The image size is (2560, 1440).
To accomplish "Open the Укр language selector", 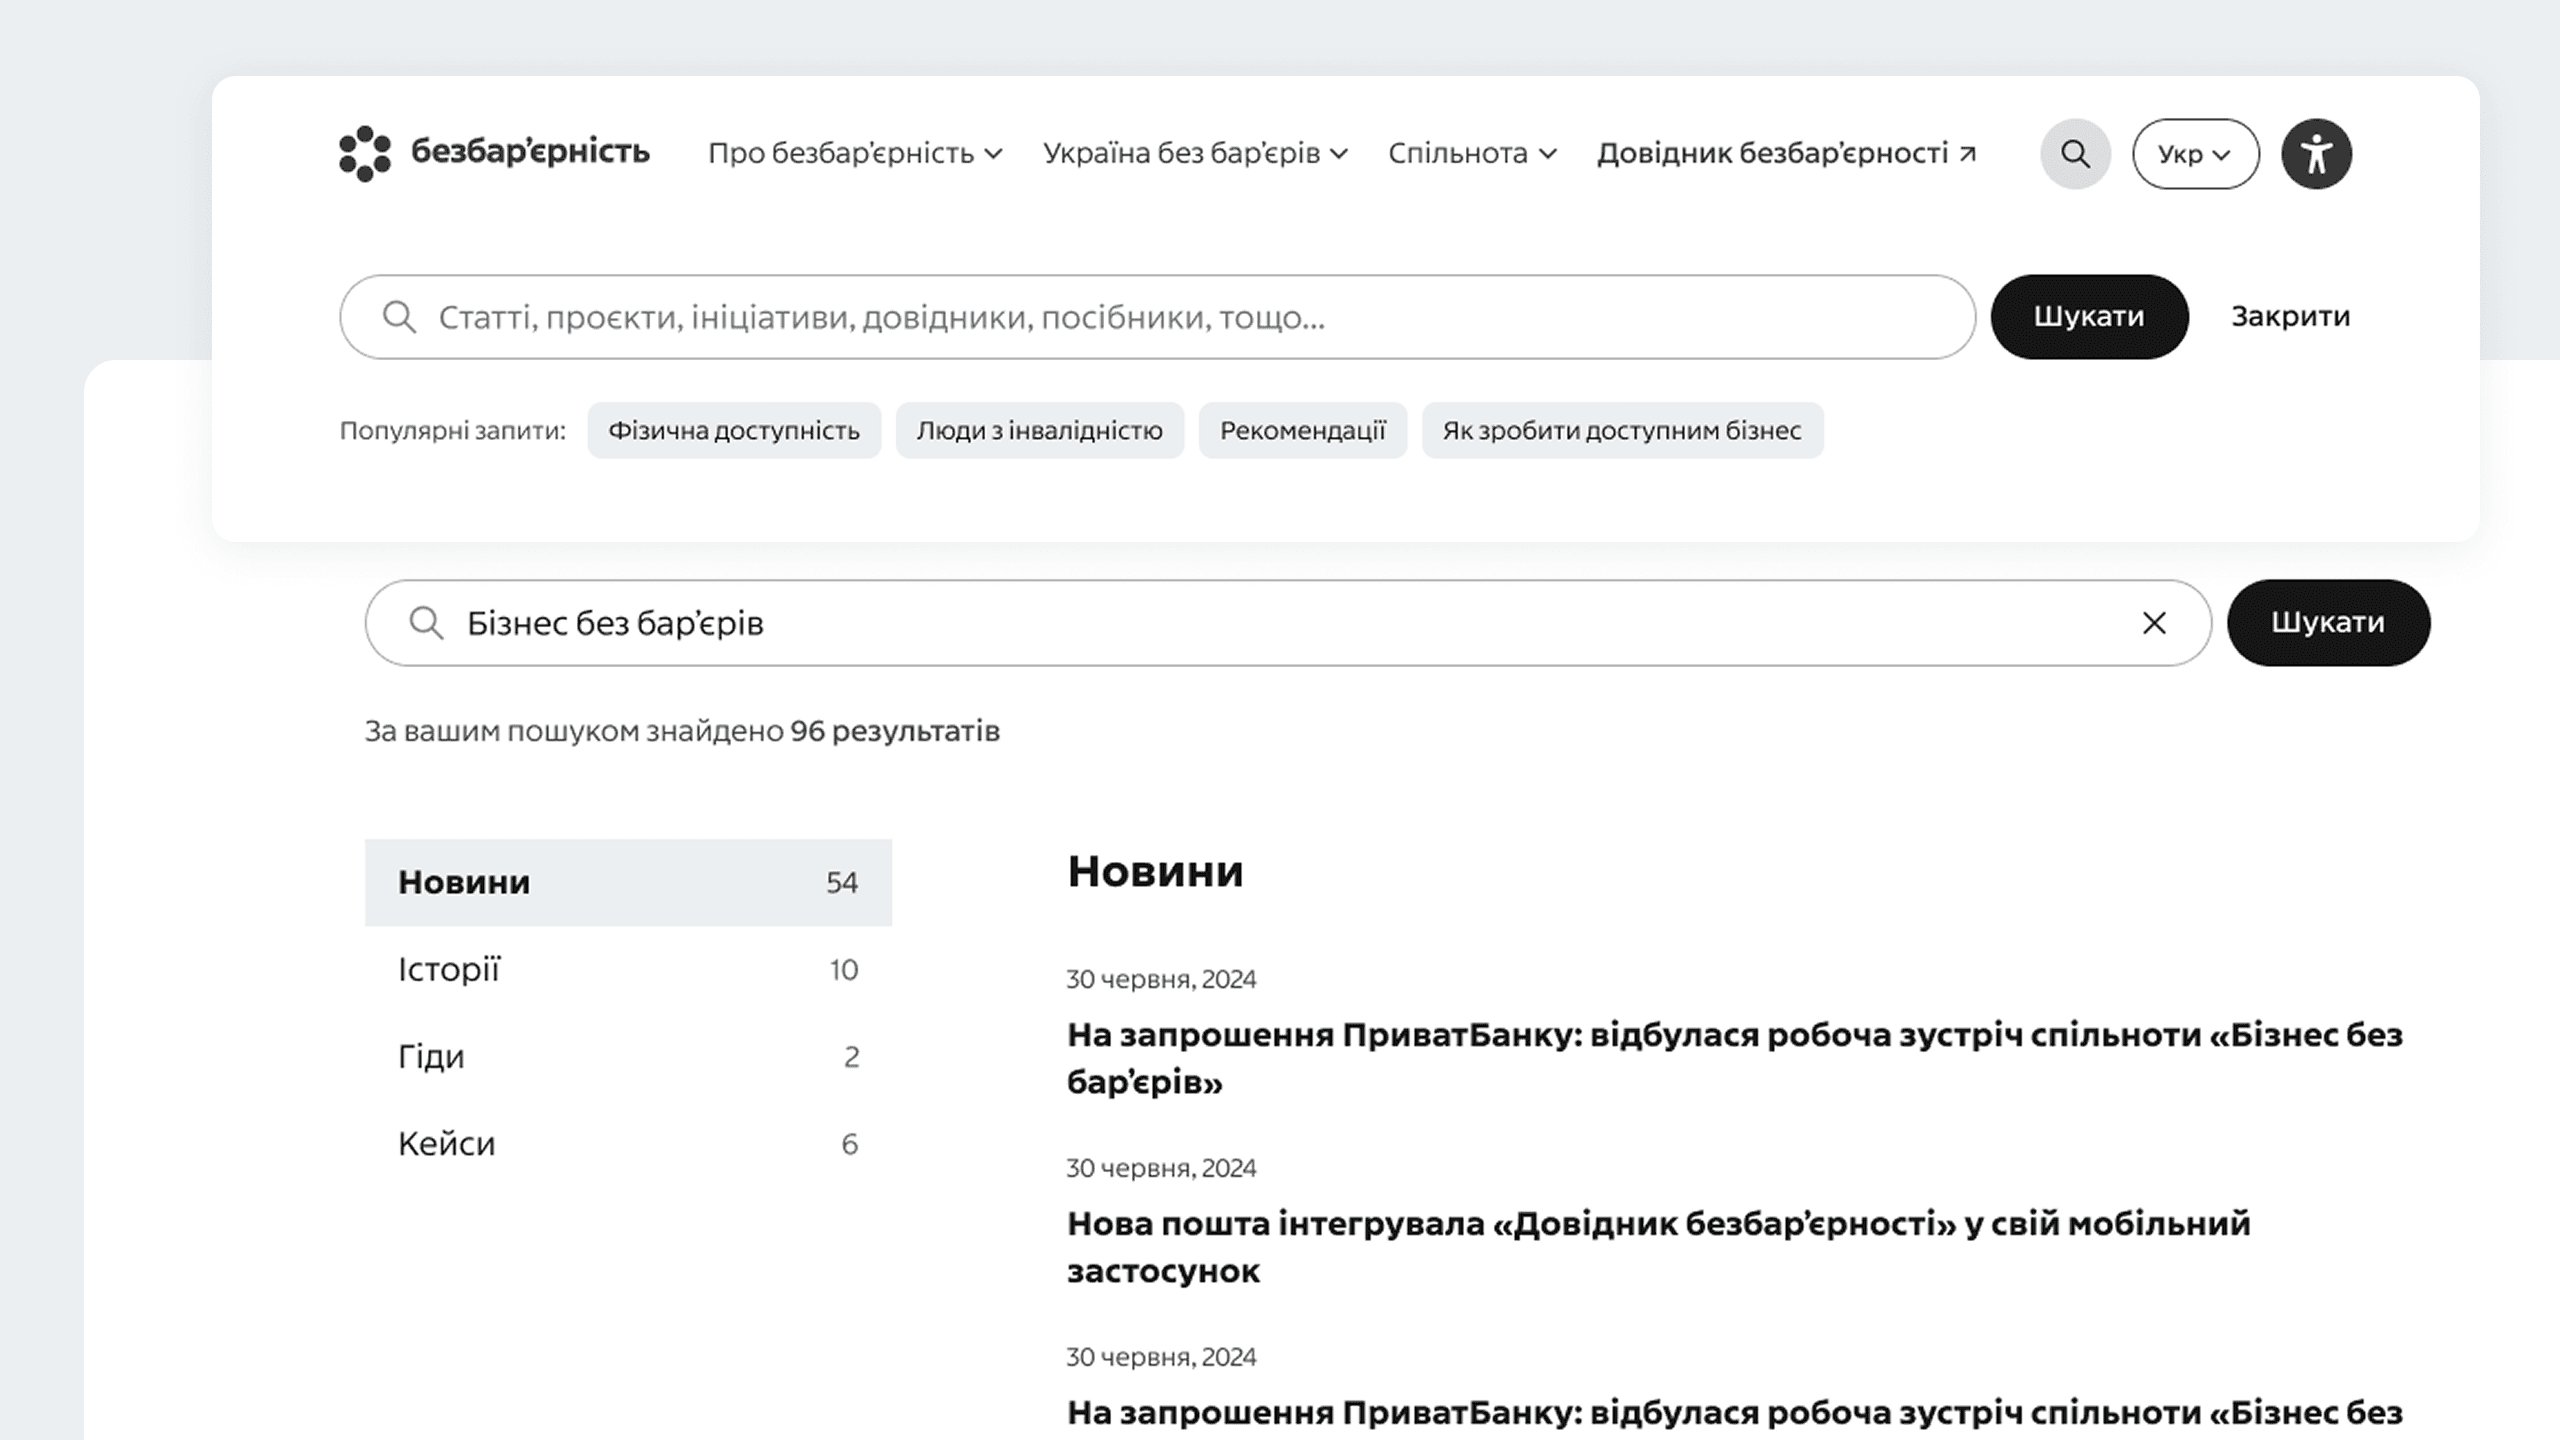I will click(2195, 154).
